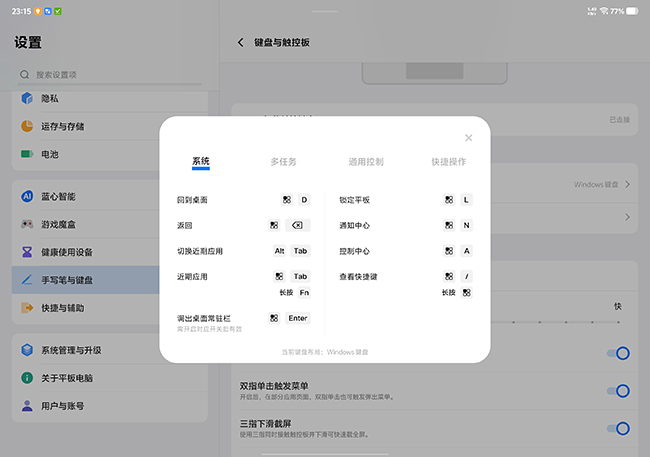Open 快捷与辅助 settings
The width and height of the screenshot is (650, 457).
point(62,308)
